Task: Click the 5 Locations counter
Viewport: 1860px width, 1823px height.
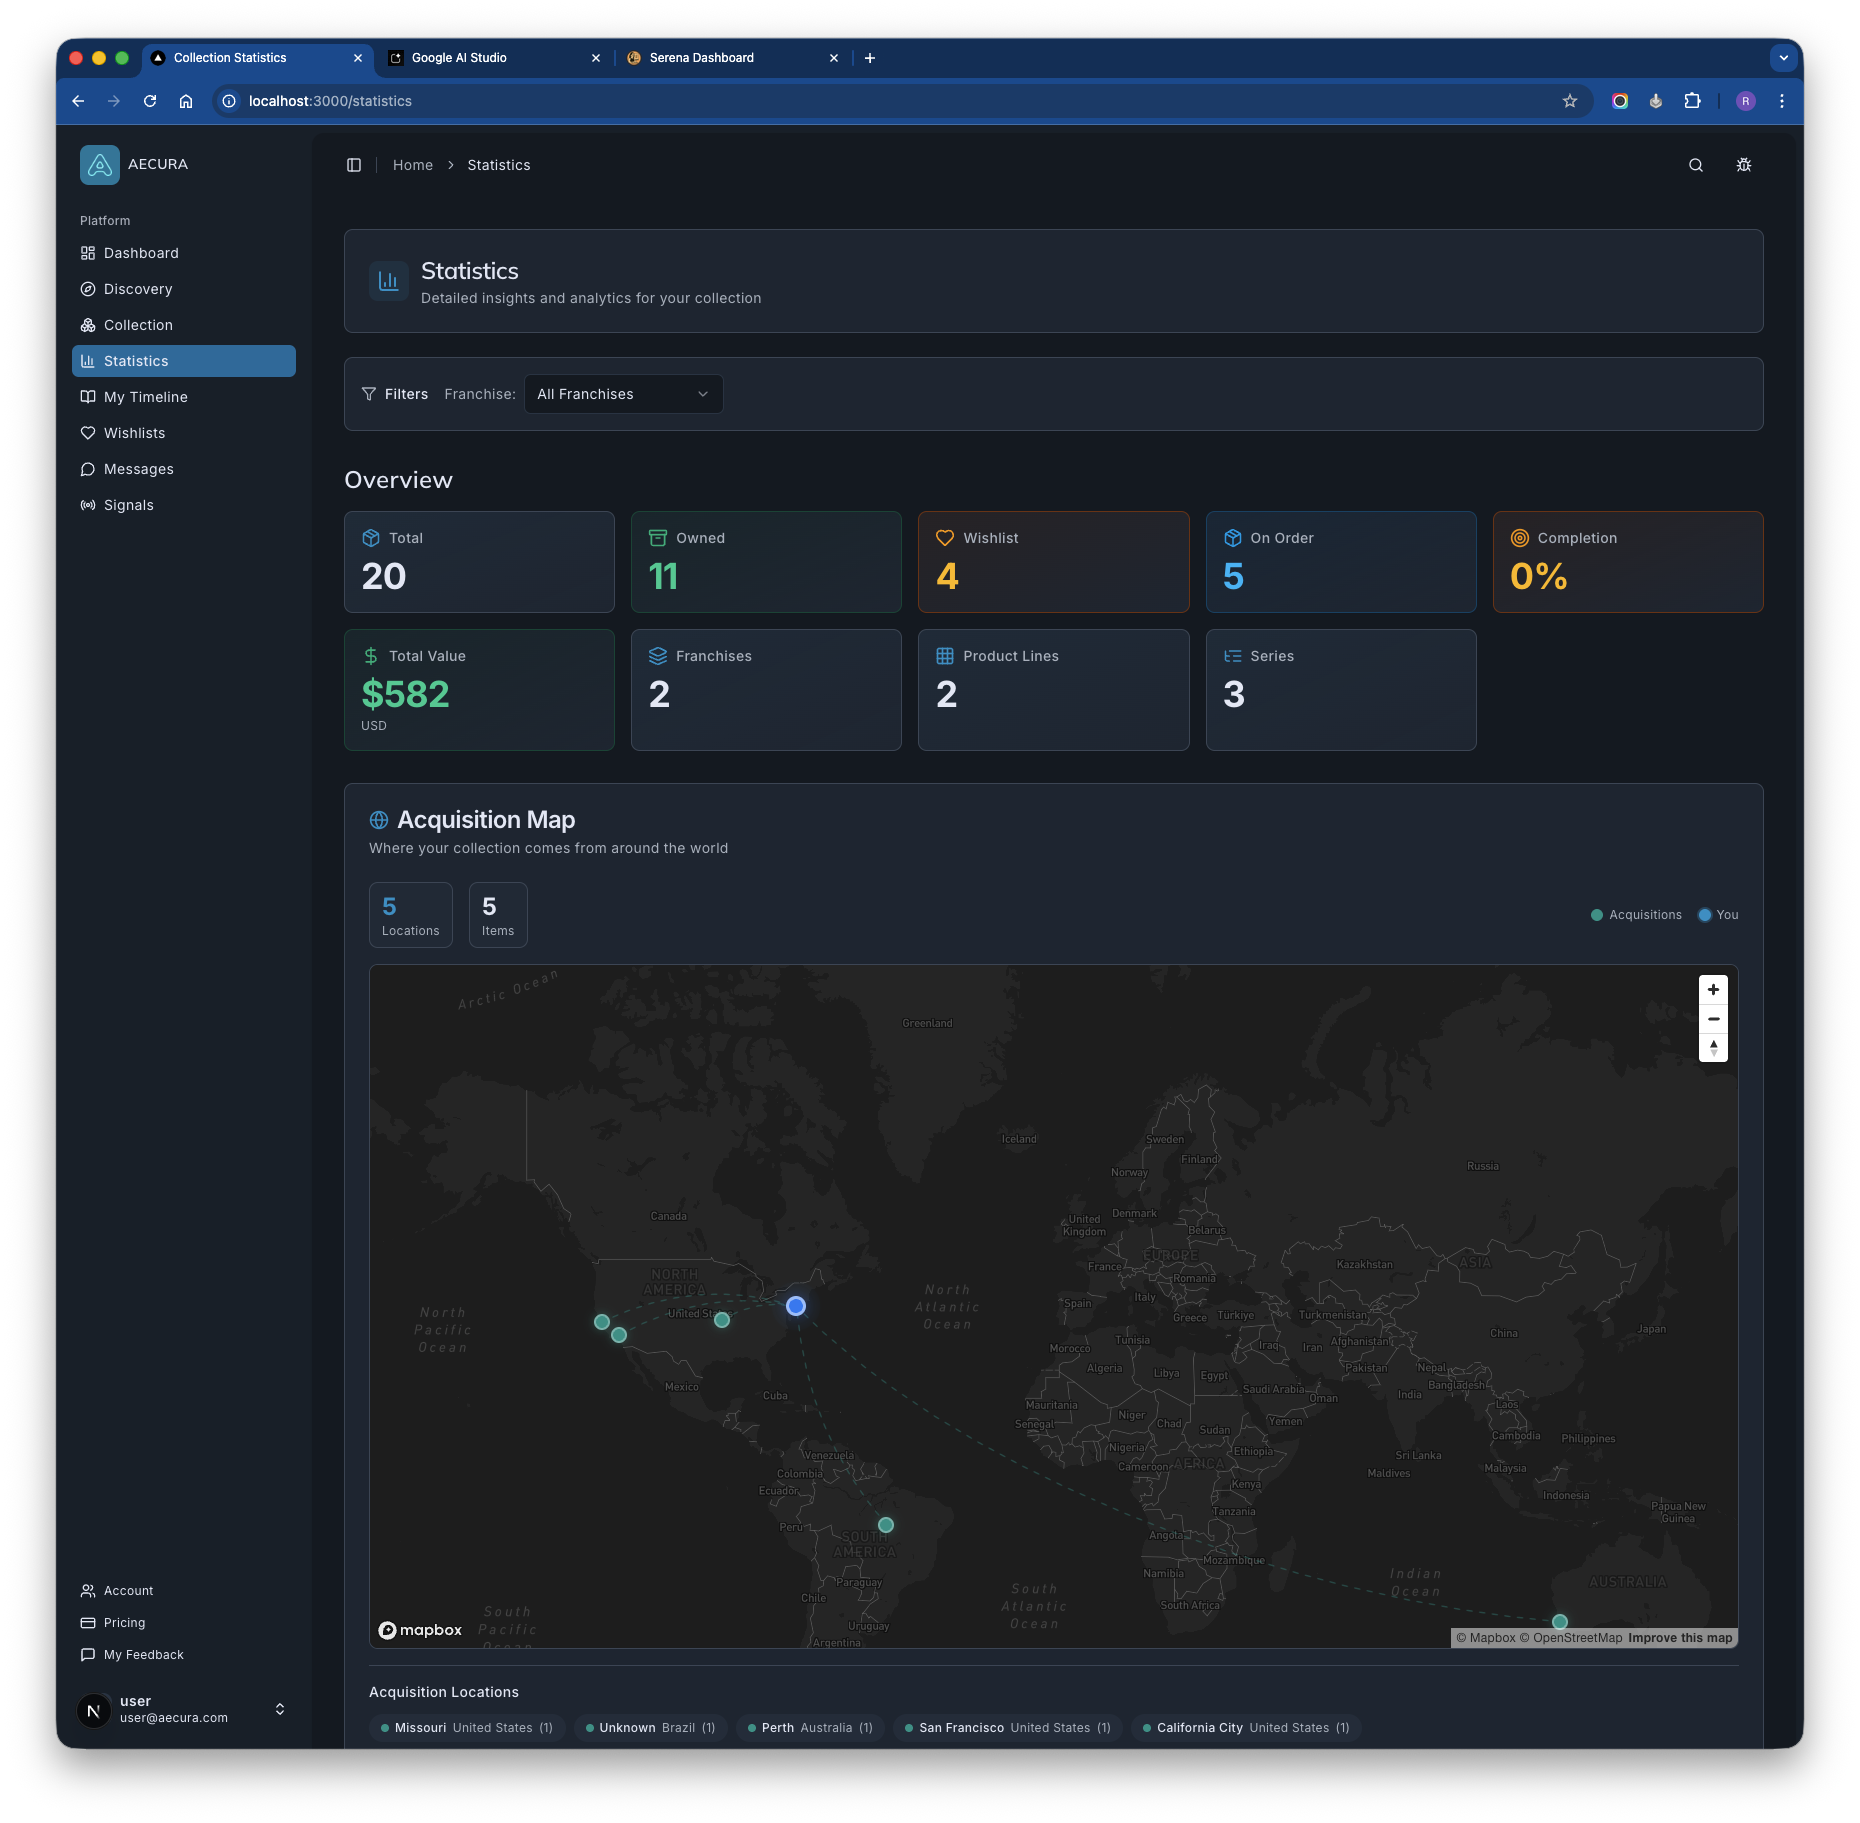Action: 411,915
